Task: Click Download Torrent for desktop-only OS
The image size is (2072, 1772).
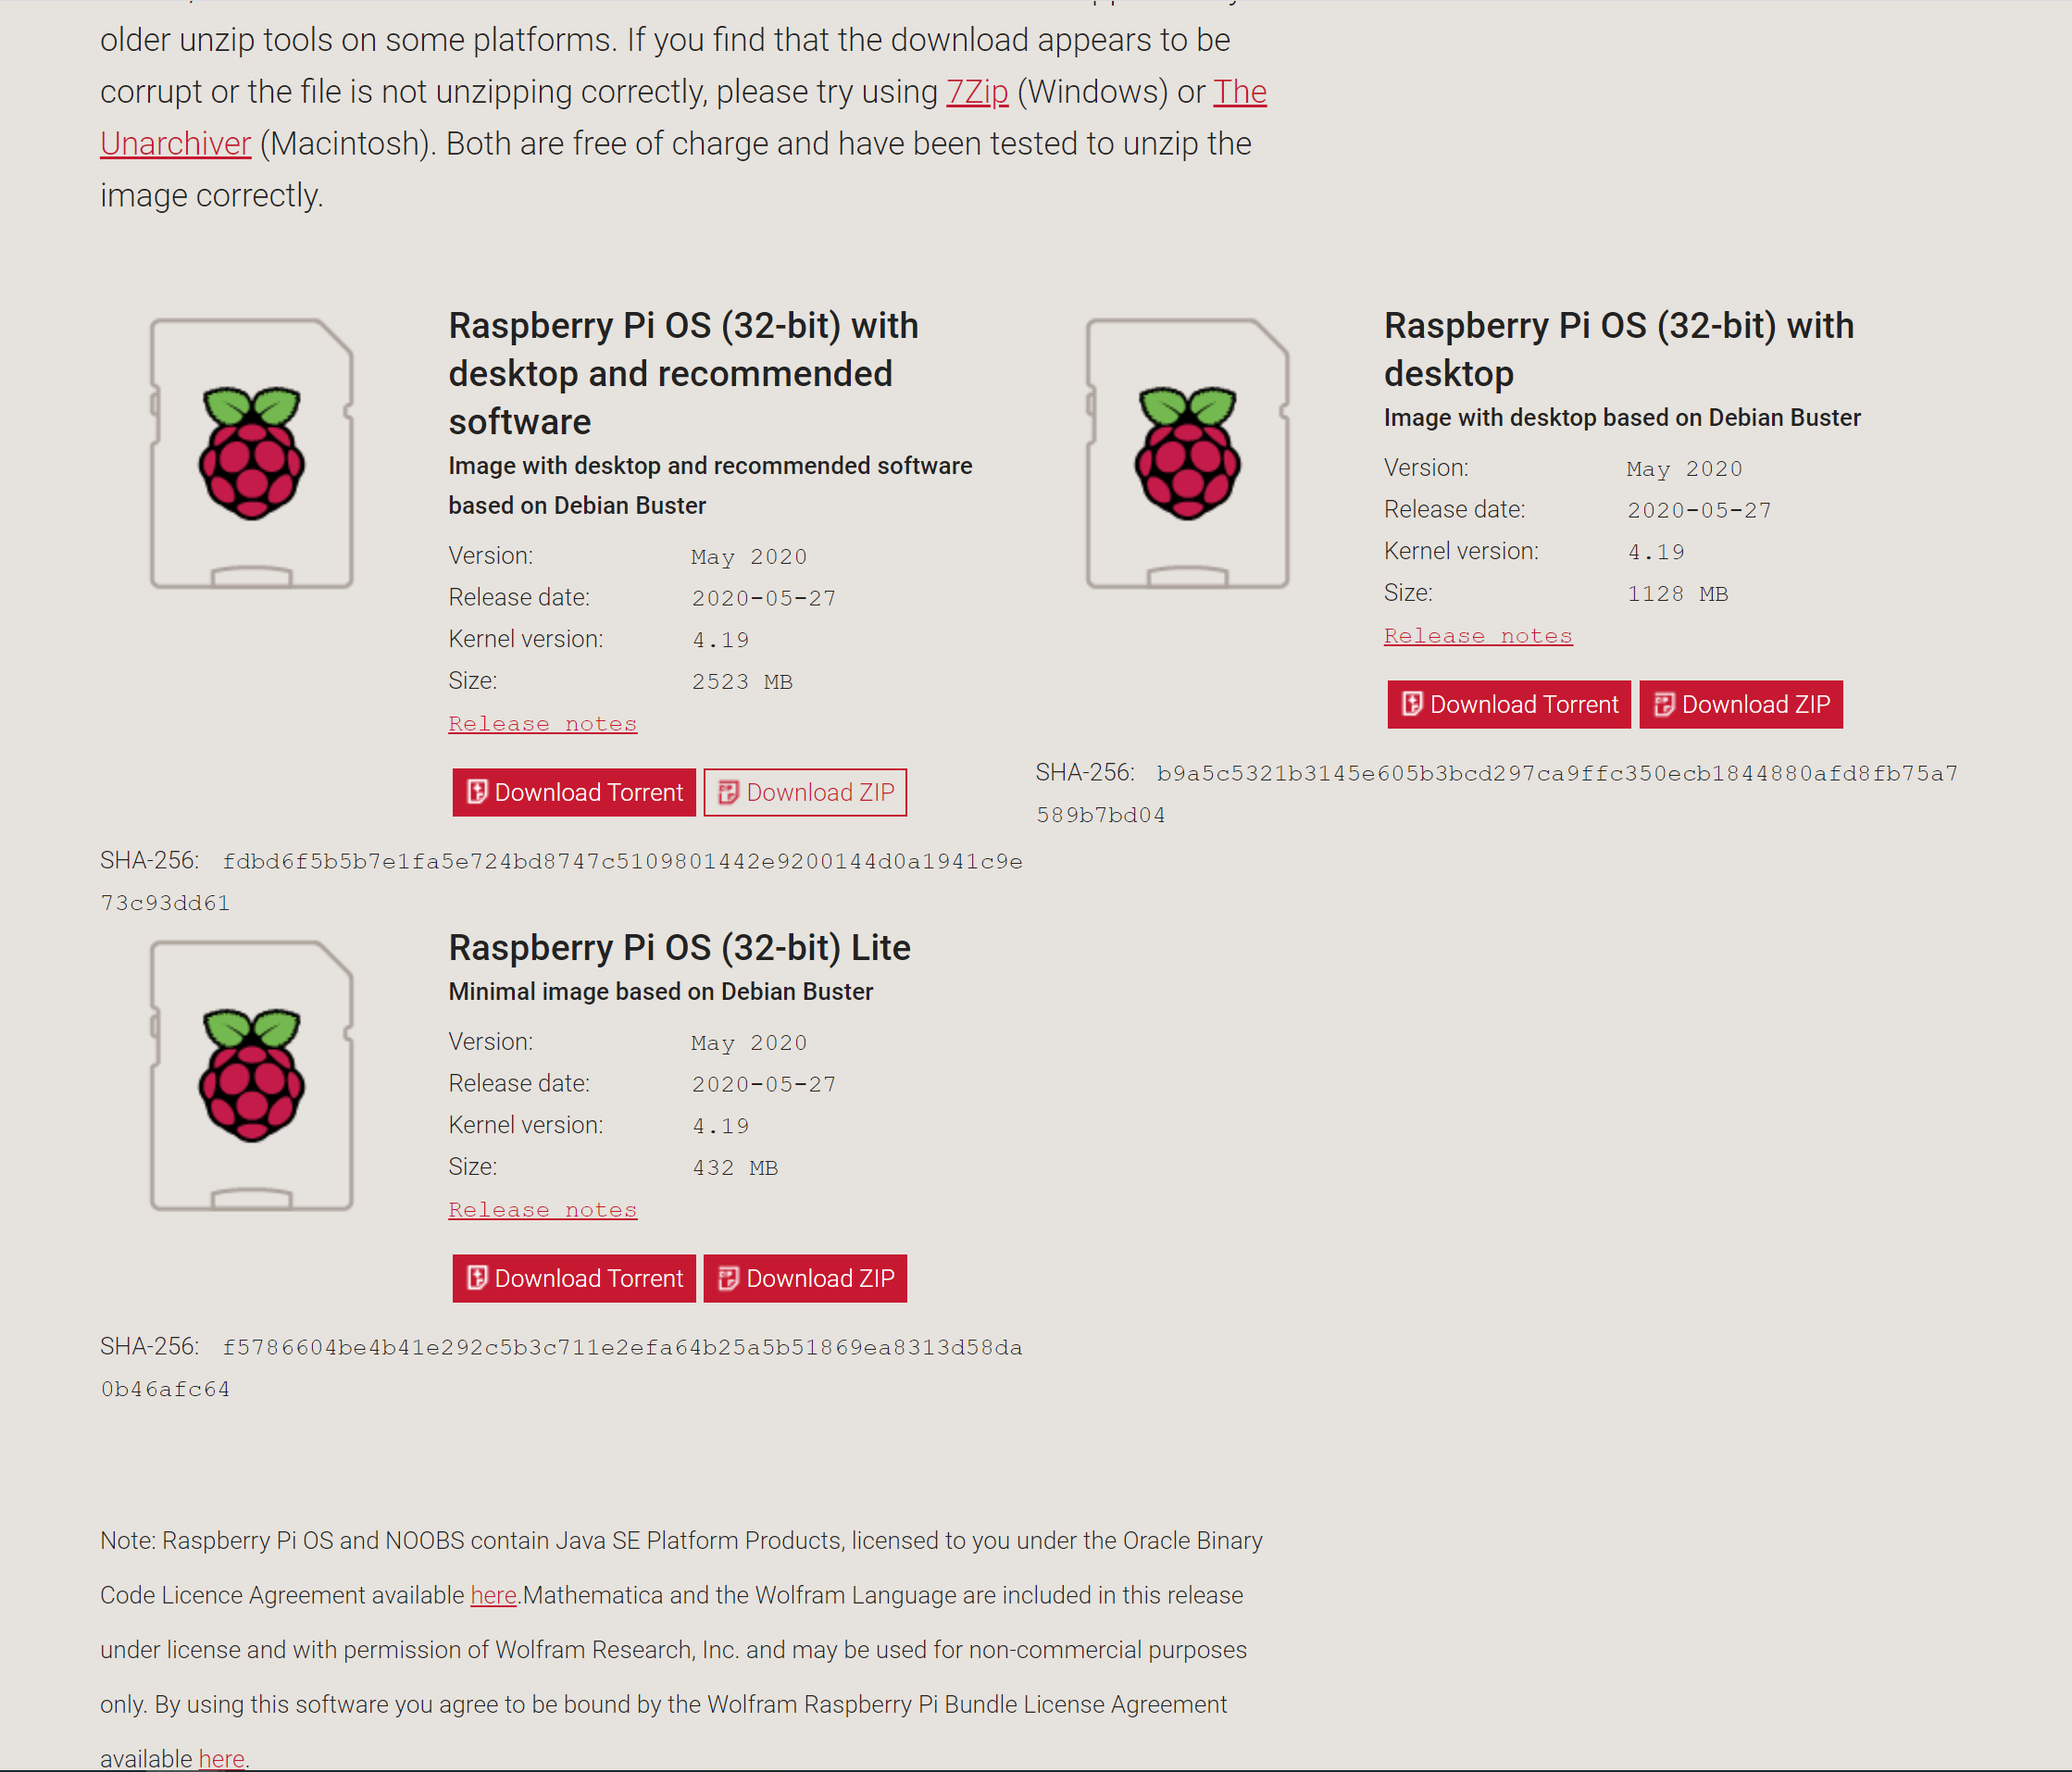Action: tap(1508, 704)
